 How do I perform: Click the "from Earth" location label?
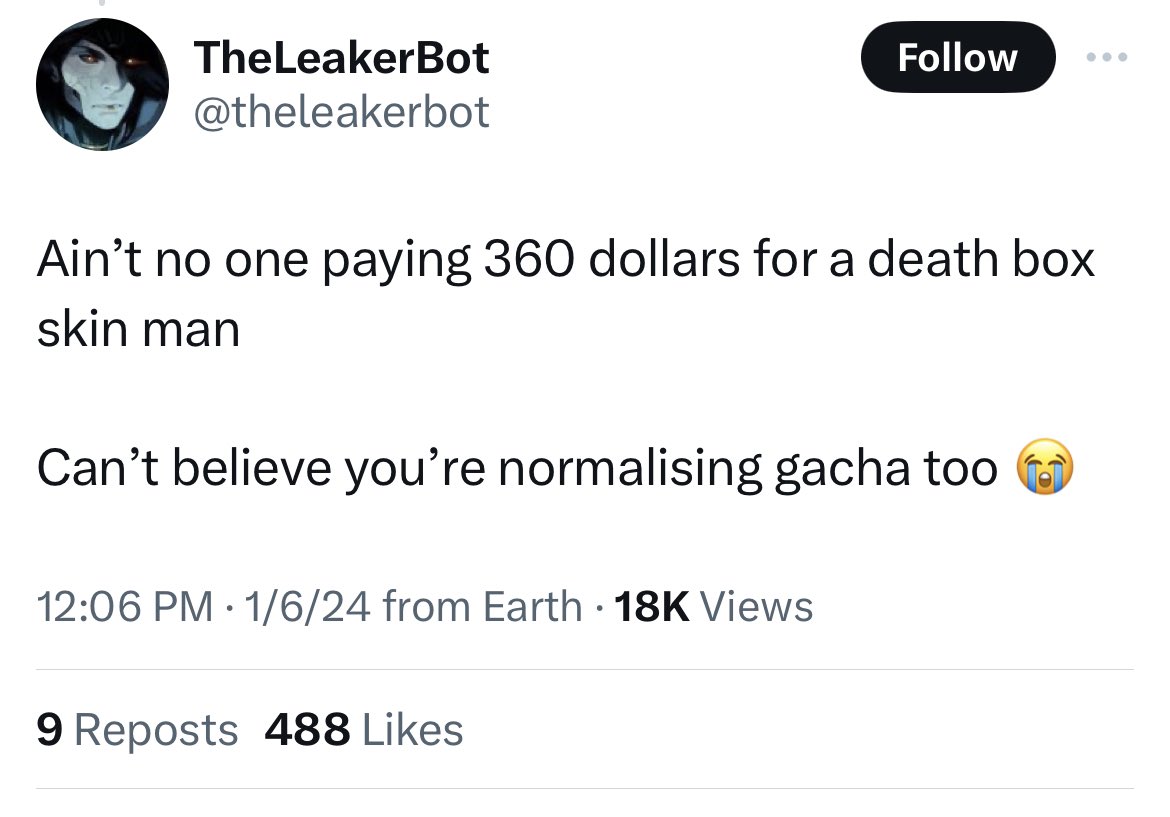[482, 605]
